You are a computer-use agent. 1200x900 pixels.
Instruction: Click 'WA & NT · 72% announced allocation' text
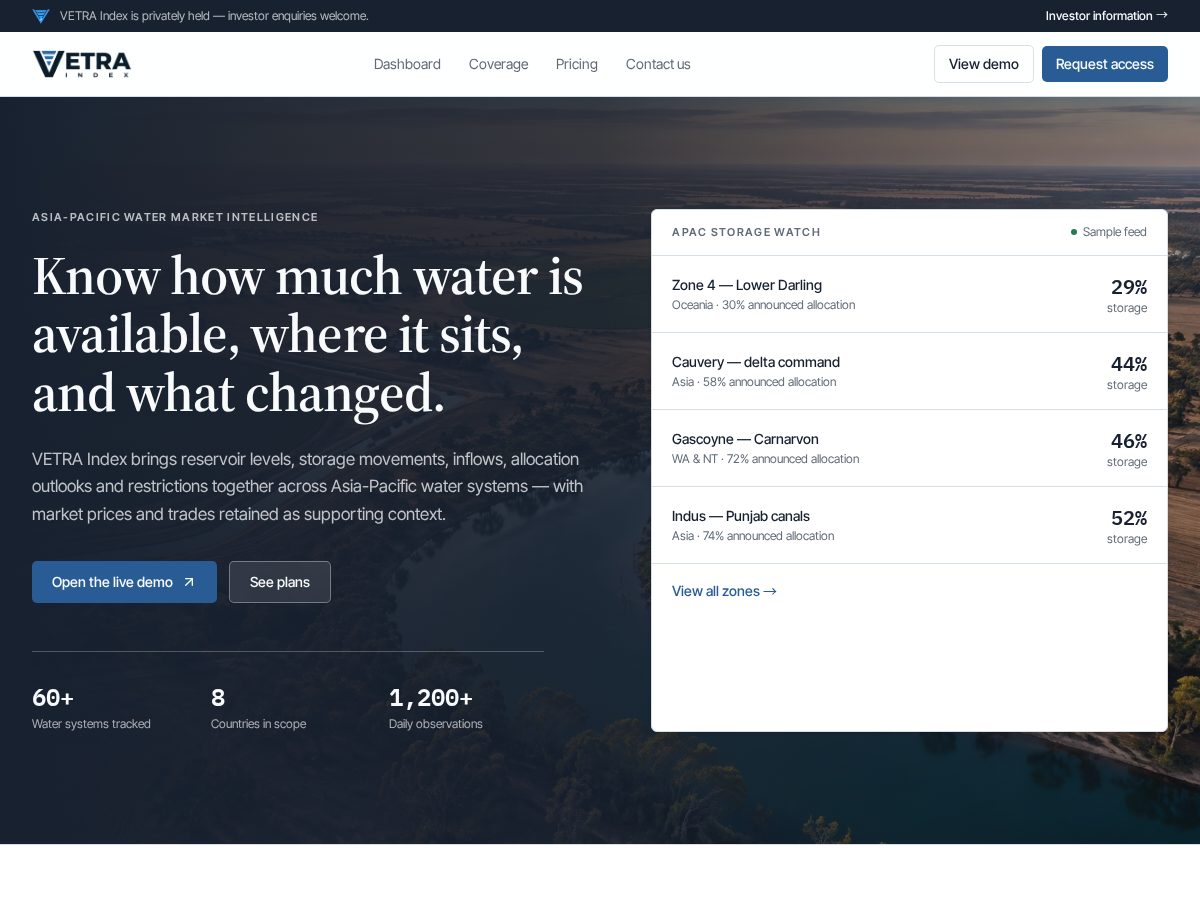click(x=766, y=459)
